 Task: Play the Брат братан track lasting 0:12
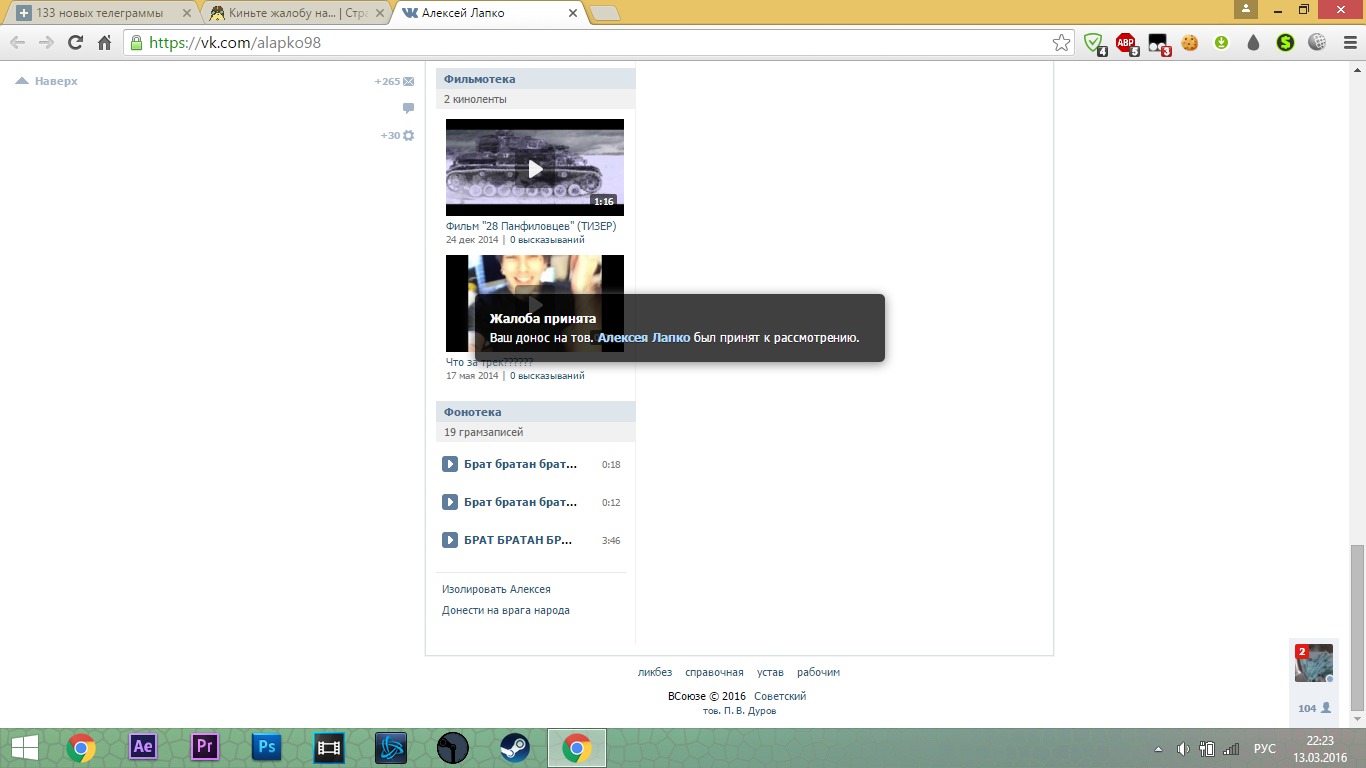450,502
